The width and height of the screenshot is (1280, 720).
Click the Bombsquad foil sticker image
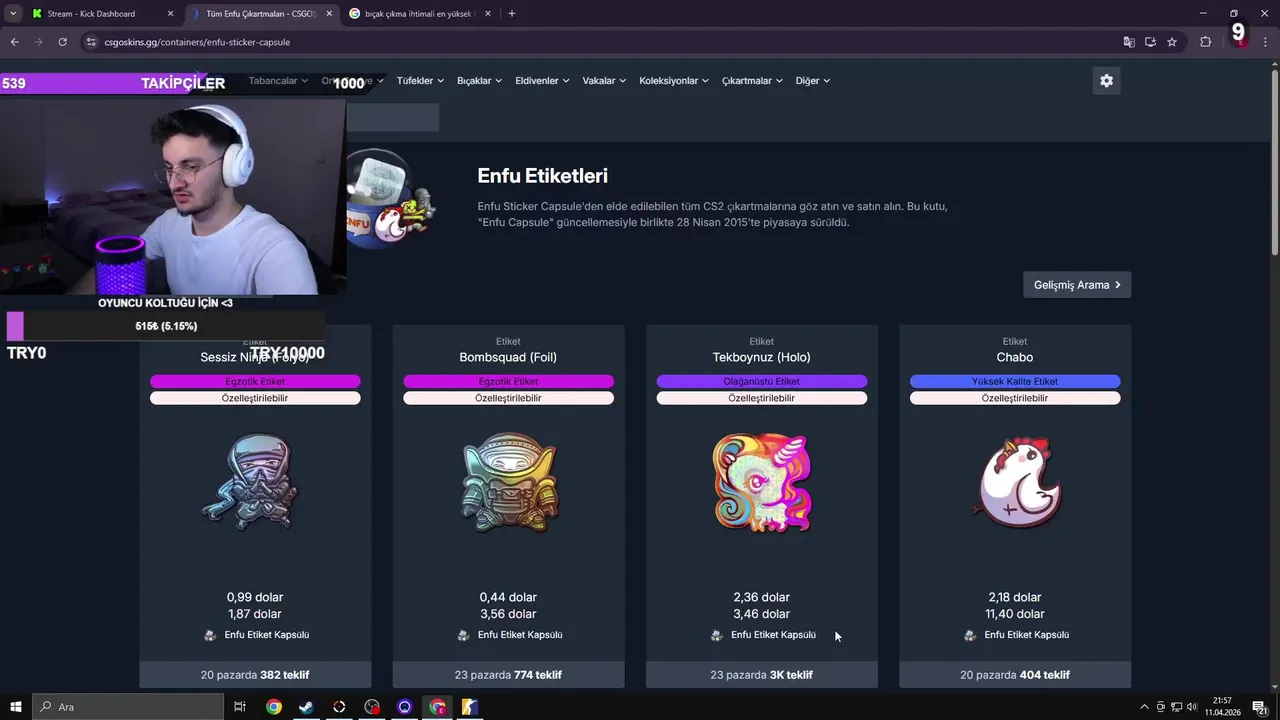[x=509, y=482]
